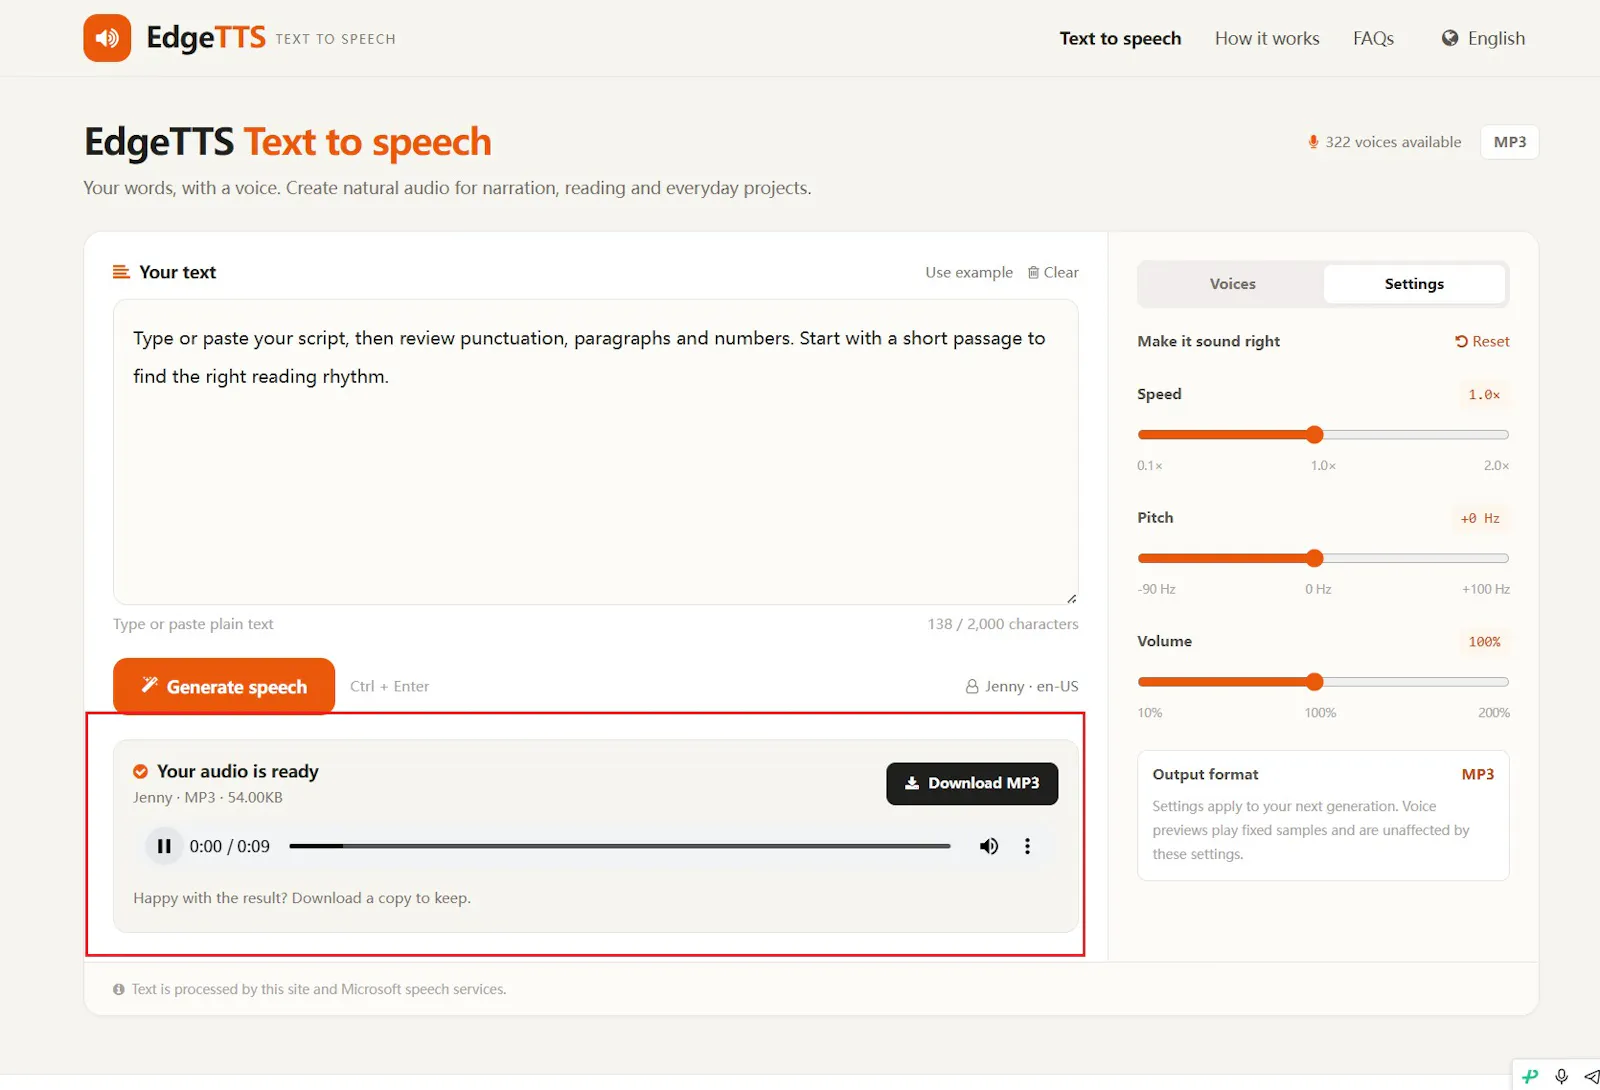Click the 322 voices available microphone label

pos(1385,142)
